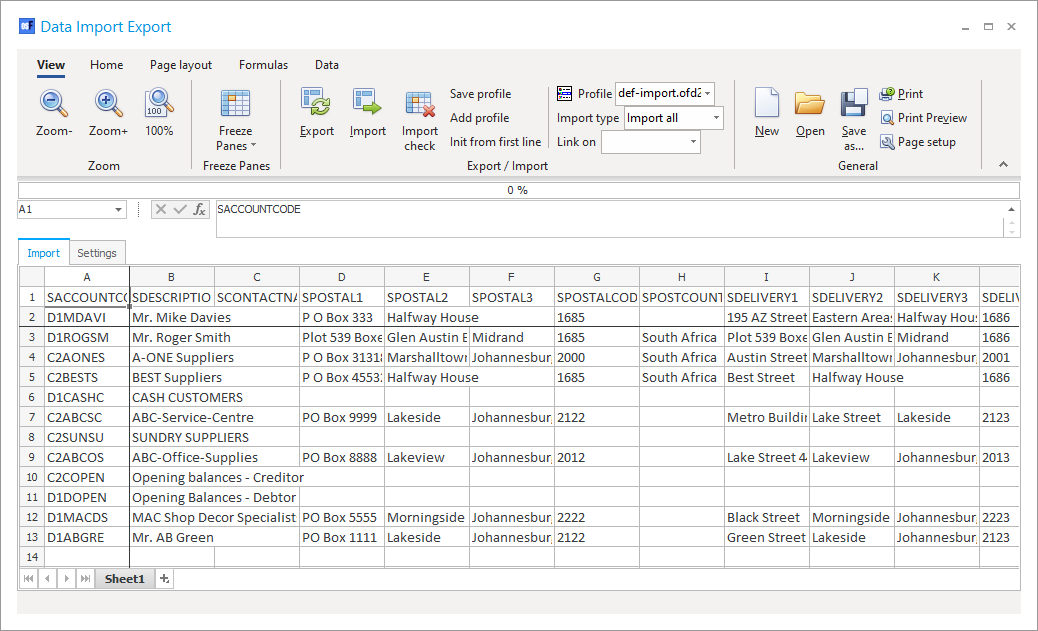Screen dimensions: 1038x631
Task: Expand the Import type dropdown
Action: pyautogui.click(x=716, y=118)
